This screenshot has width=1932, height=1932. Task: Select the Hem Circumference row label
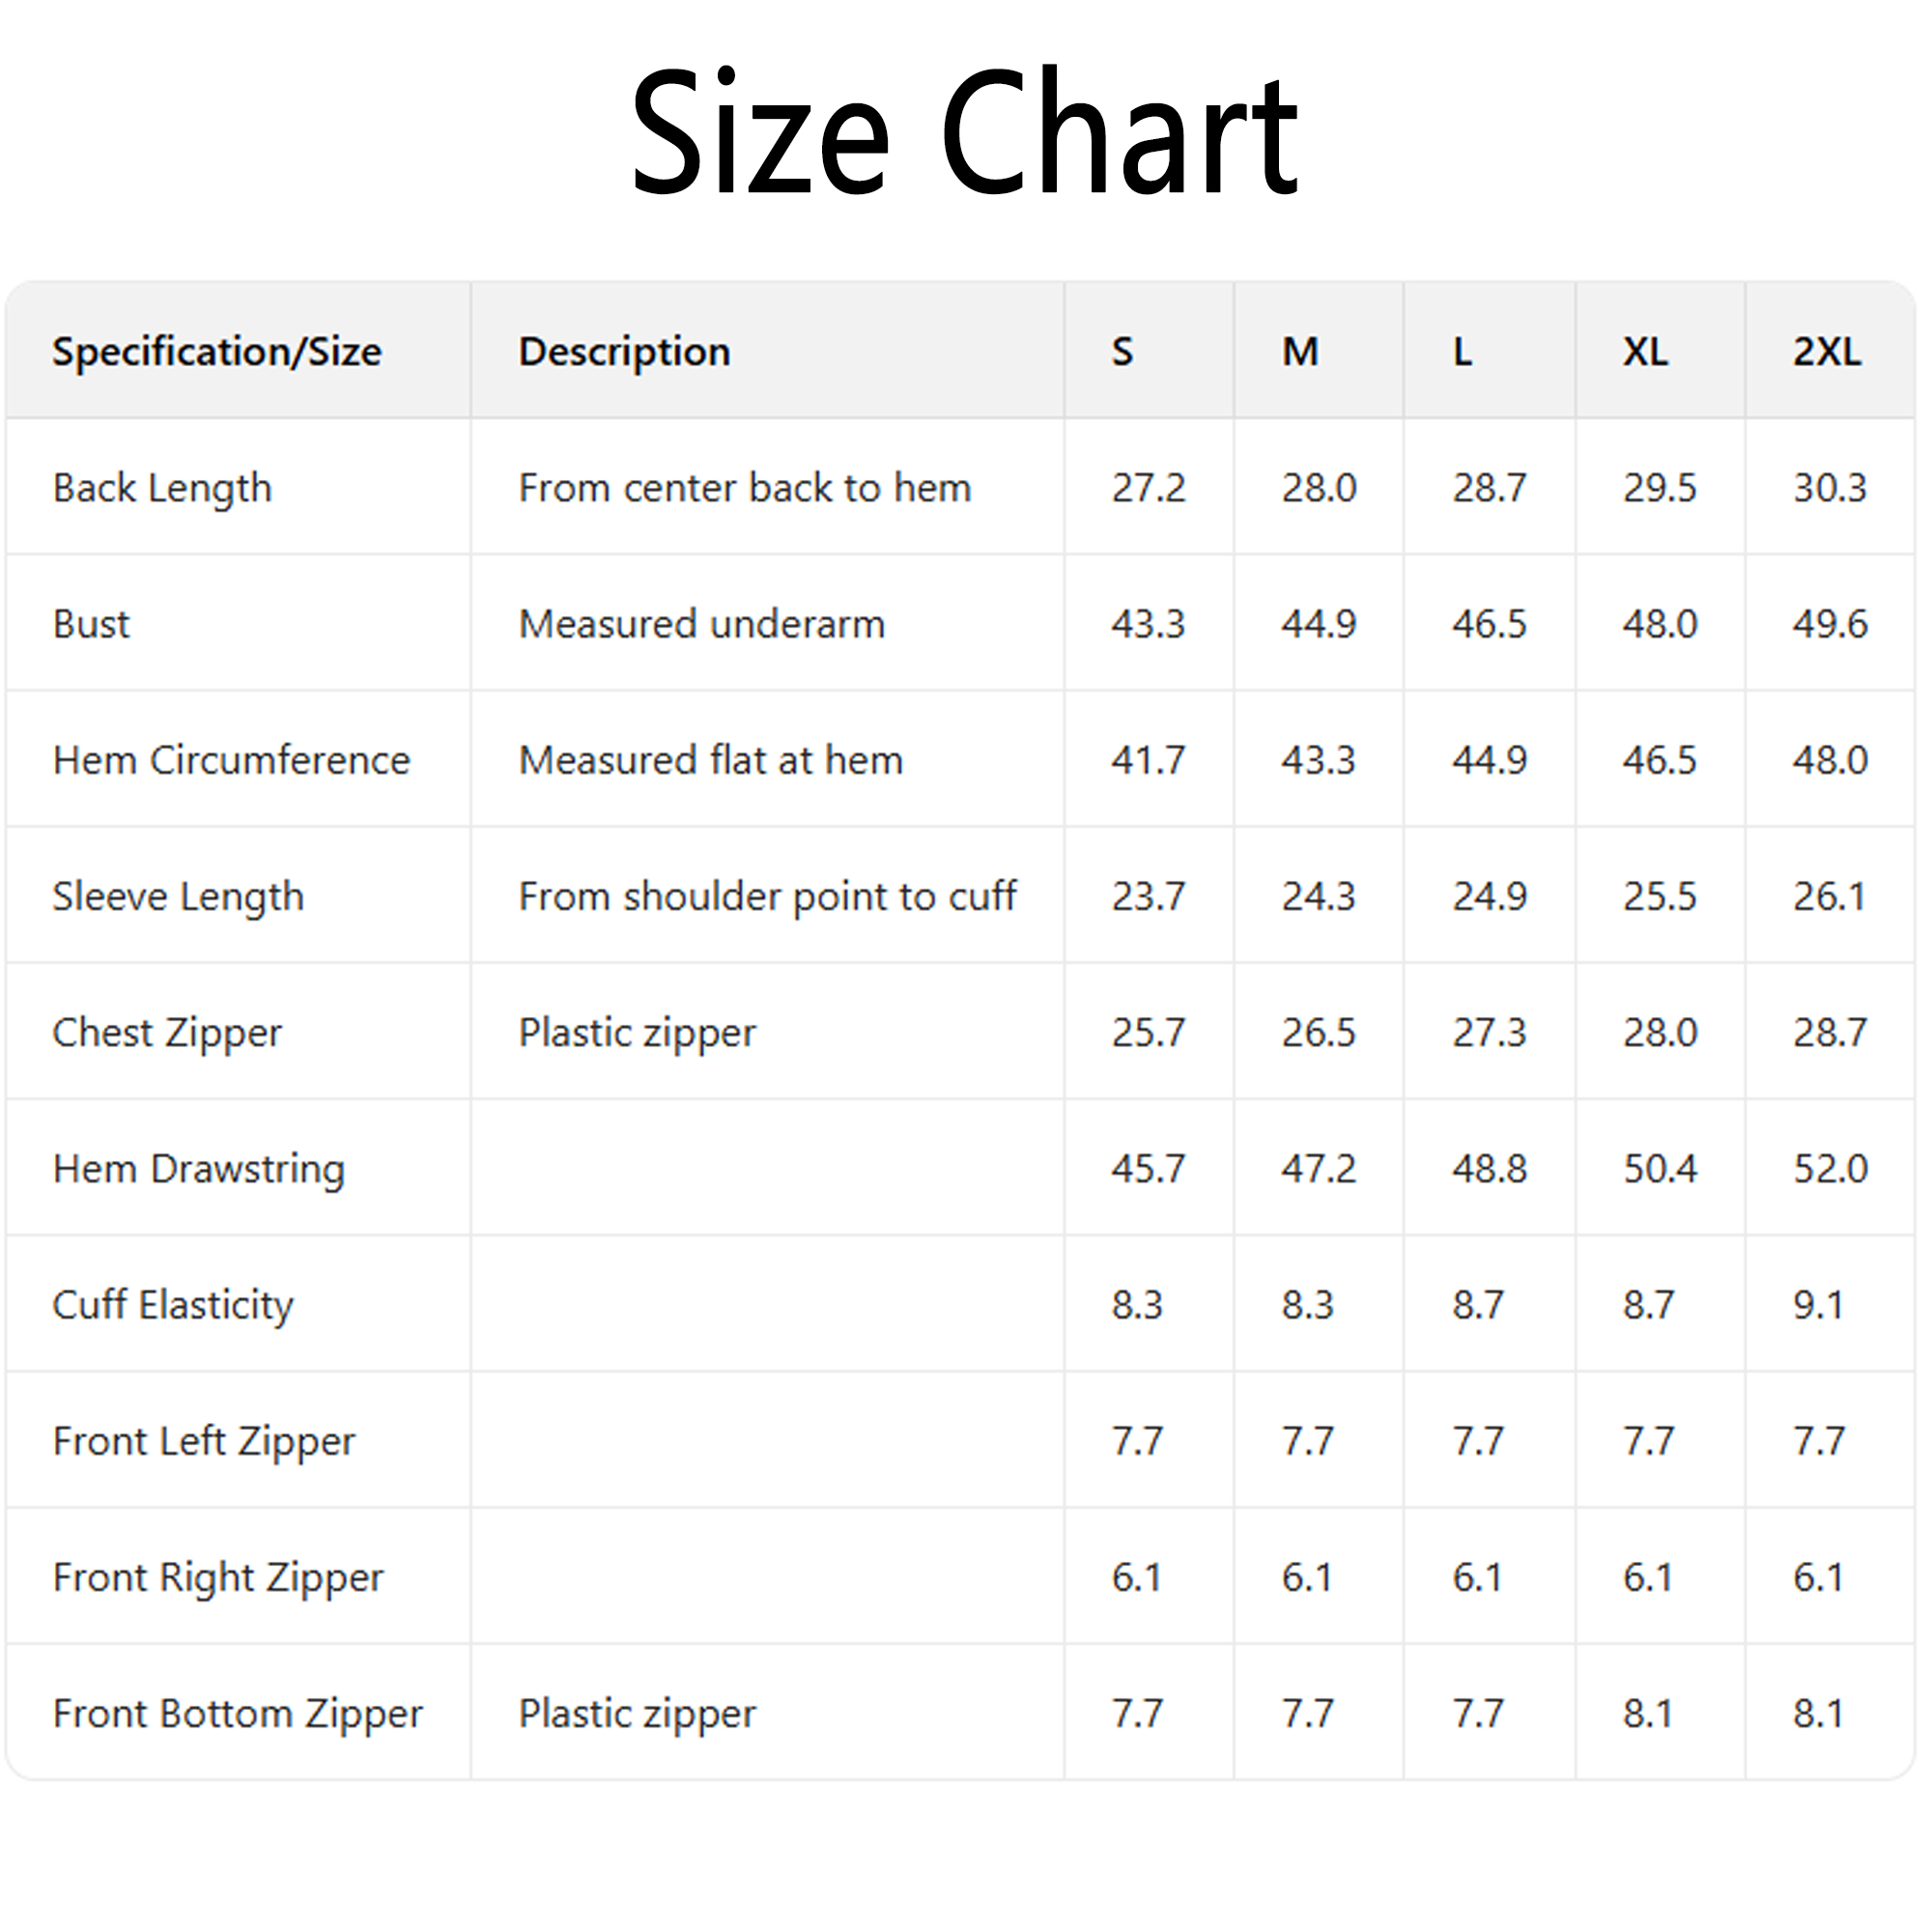pos(231,760)
